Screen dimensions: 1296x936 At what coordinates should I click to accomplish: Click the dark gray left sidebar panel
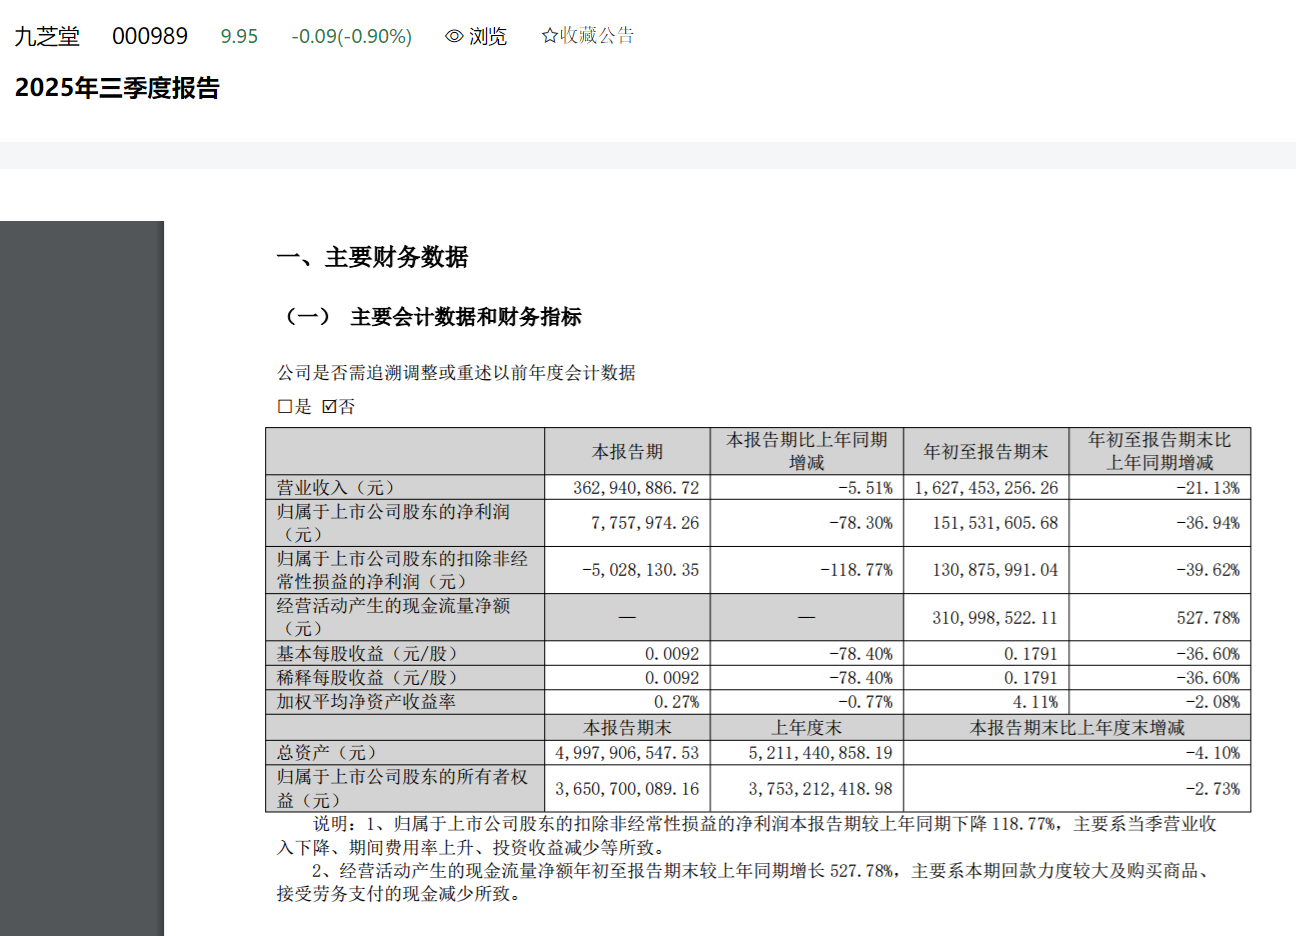coord(81,578)
